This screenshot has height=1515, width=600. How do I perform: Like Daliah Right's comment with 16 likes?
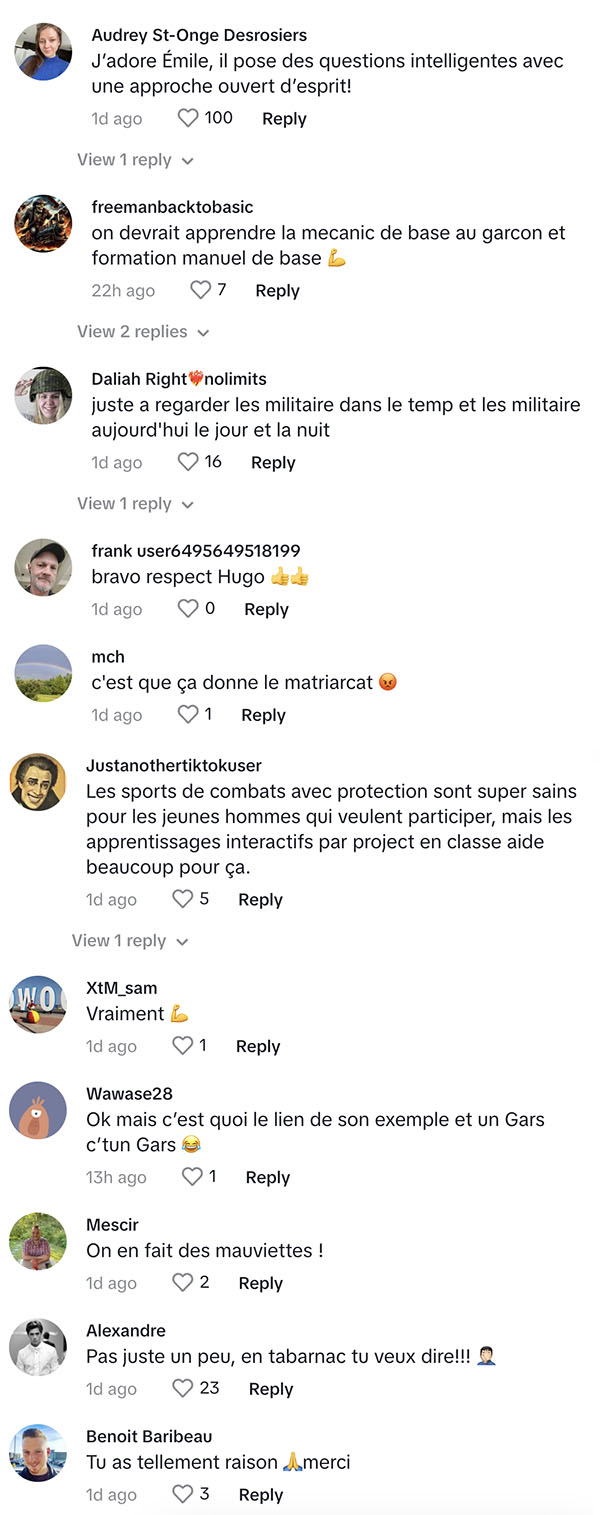pos(188,462)
